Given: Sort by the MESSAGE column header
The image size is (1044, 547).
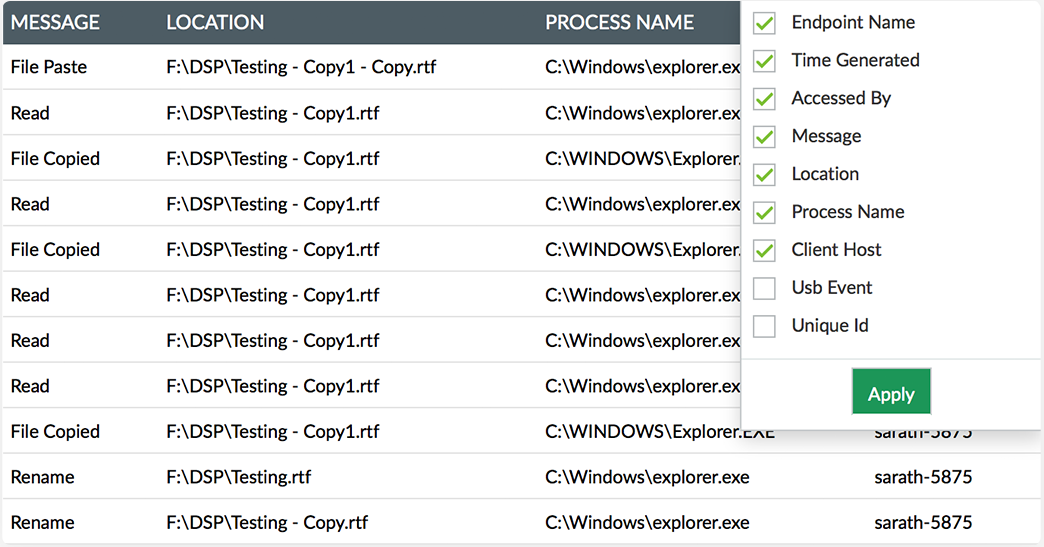Looking at the screenshot, I should (x=55, y=23).
